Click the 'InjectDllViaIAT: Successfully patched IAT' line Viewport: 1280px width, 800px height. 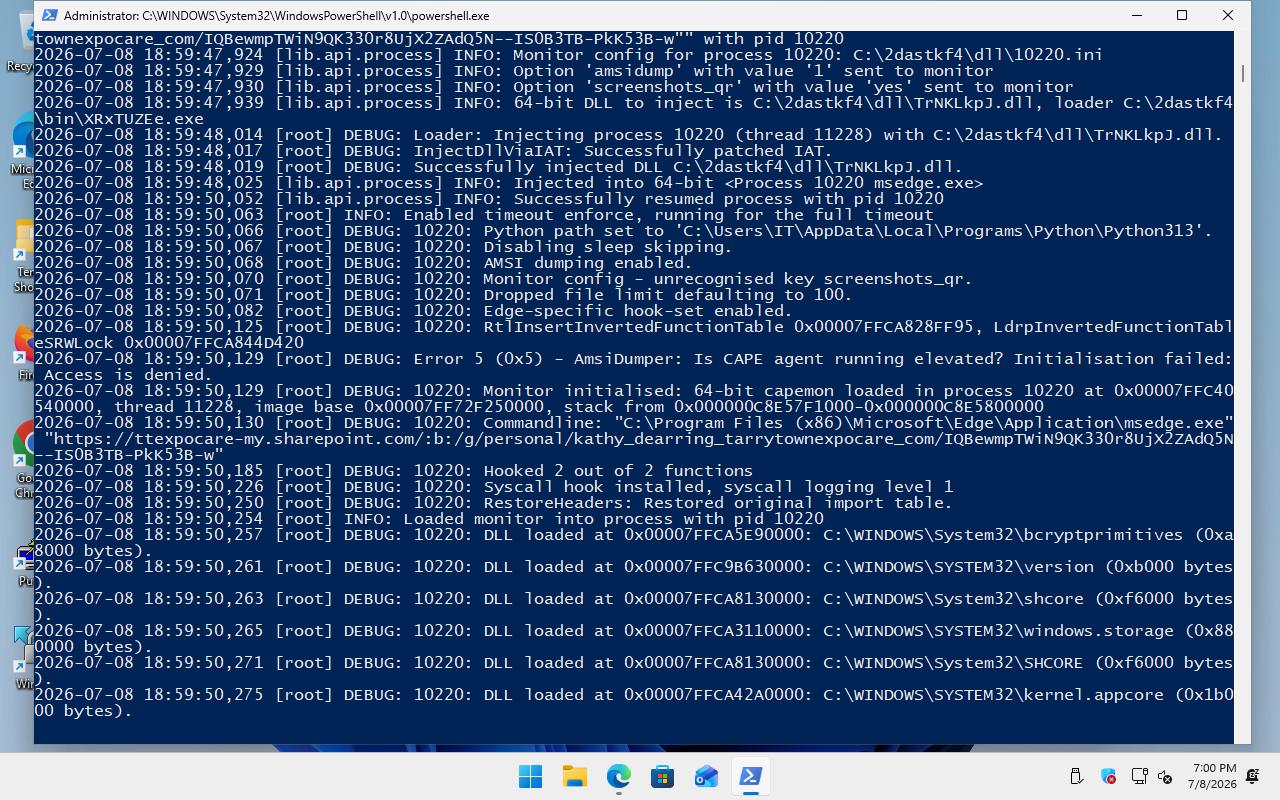pyautogui.click(x=433, y=151)
